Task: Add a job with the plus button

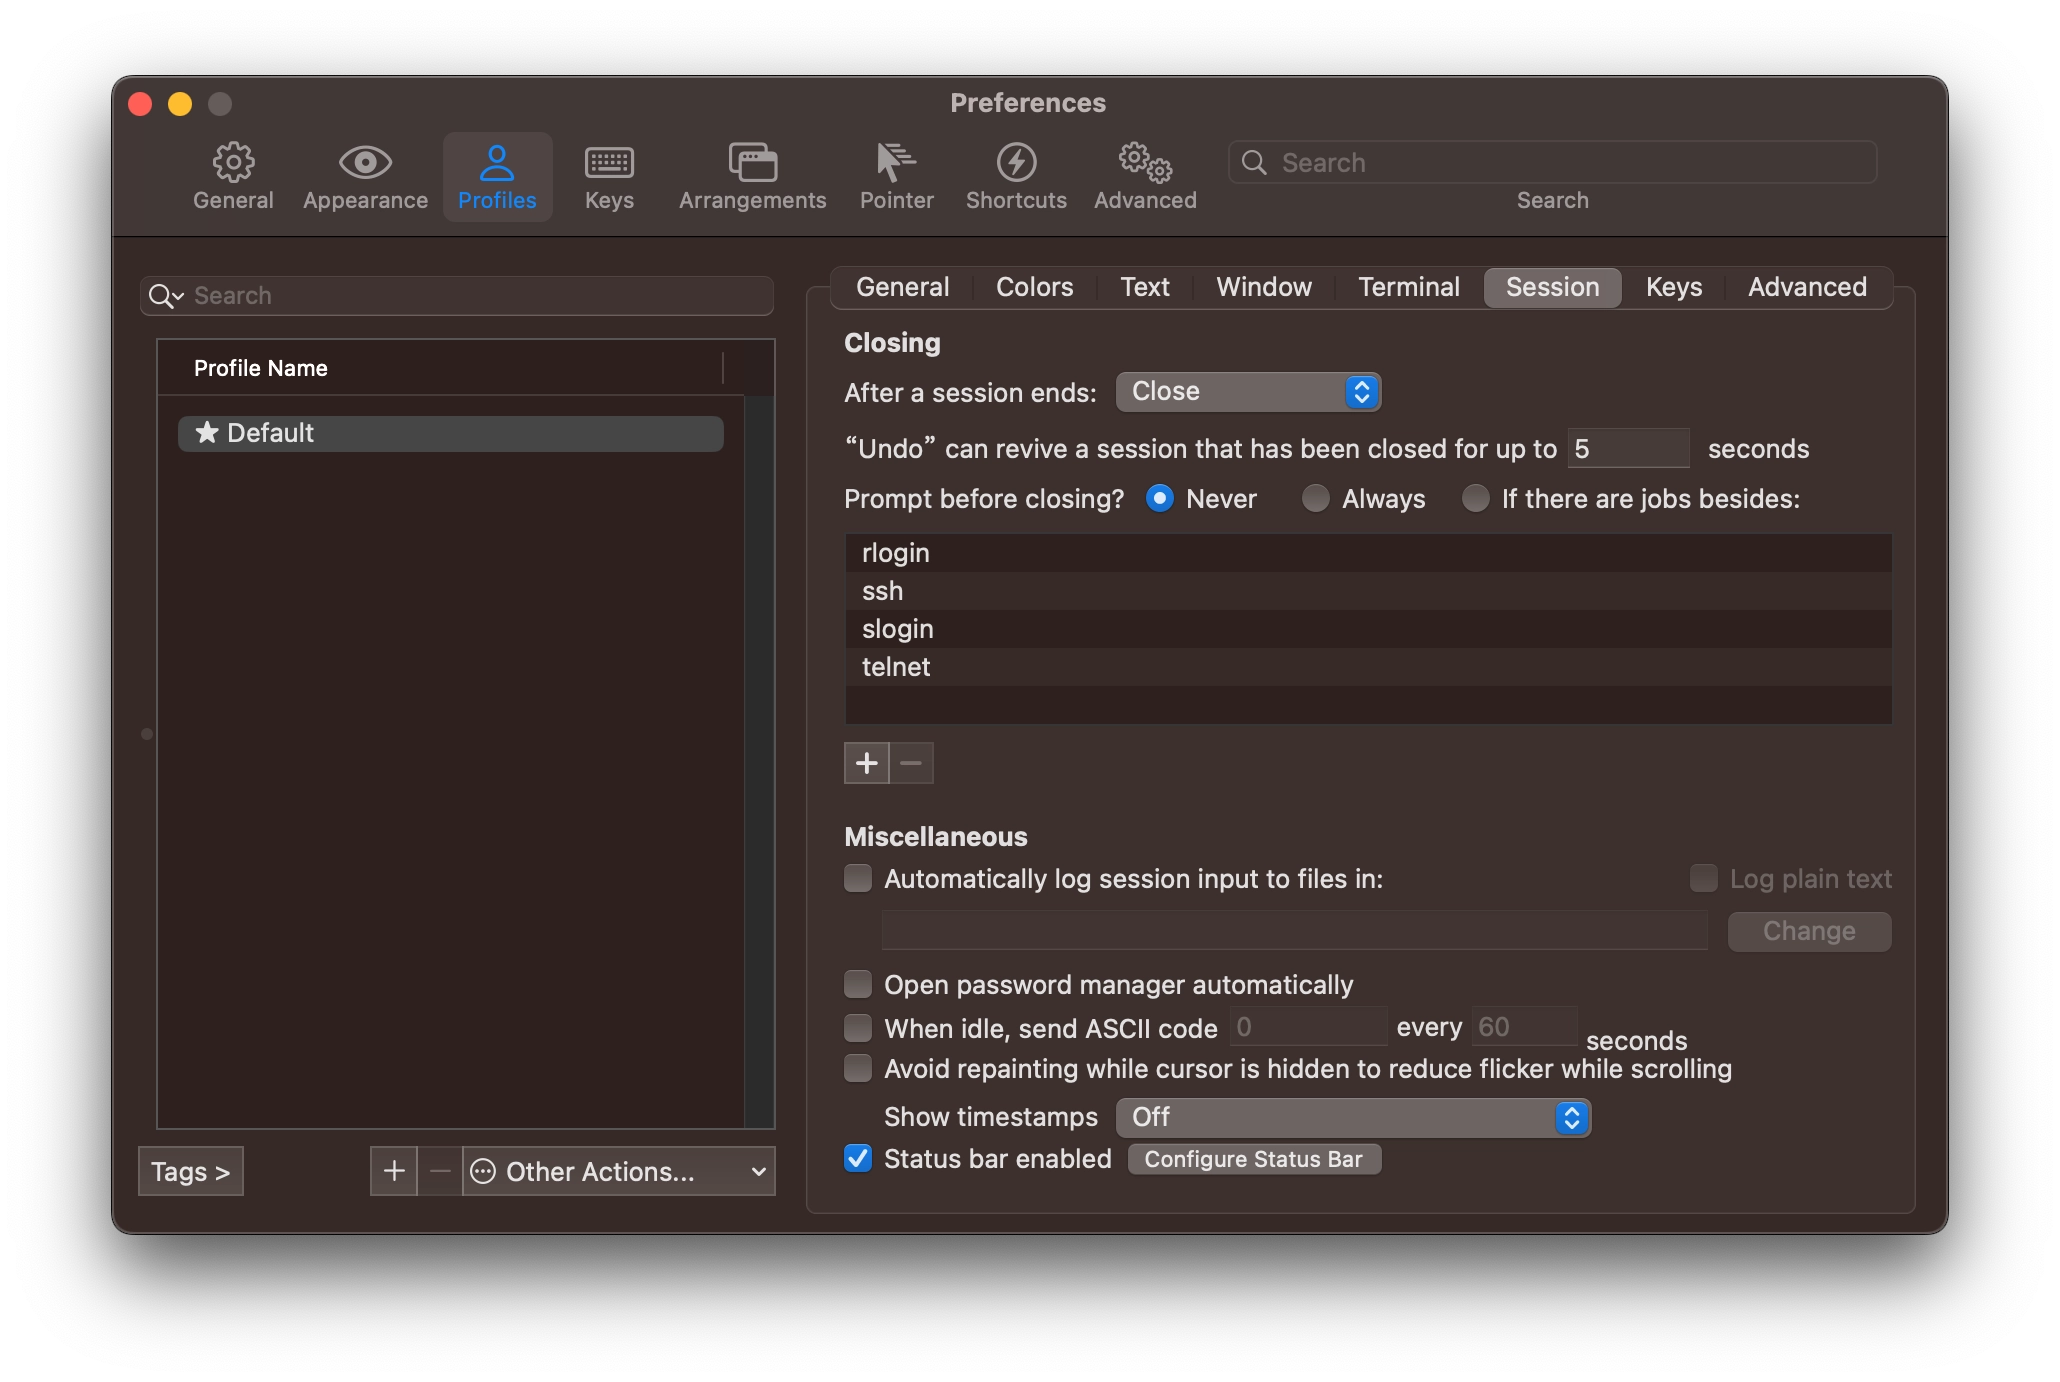Action: (866, 763)
